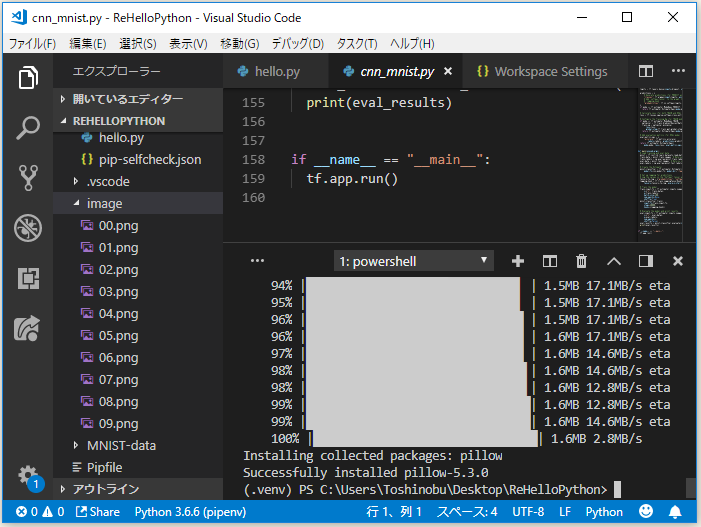The height and width of the screenshot is (527, 701).
Task: Open the editor's more actions ellipsis
Action: [x=678, y=71]
